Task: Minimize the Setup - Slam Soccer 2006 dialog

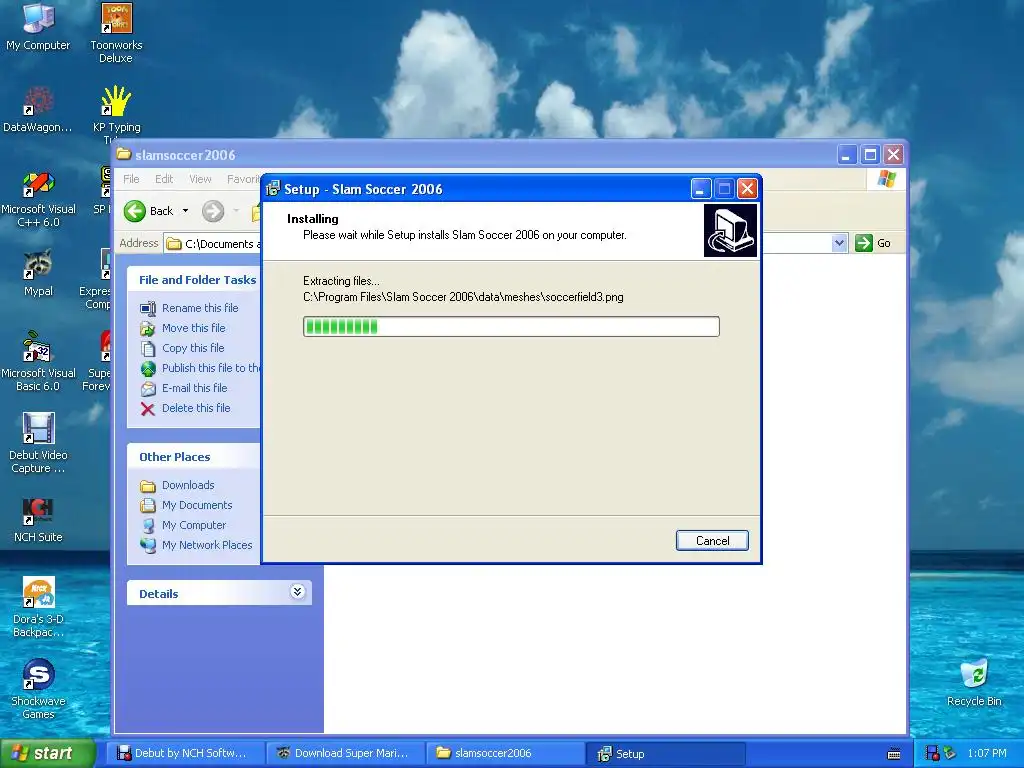Action: 700,189
